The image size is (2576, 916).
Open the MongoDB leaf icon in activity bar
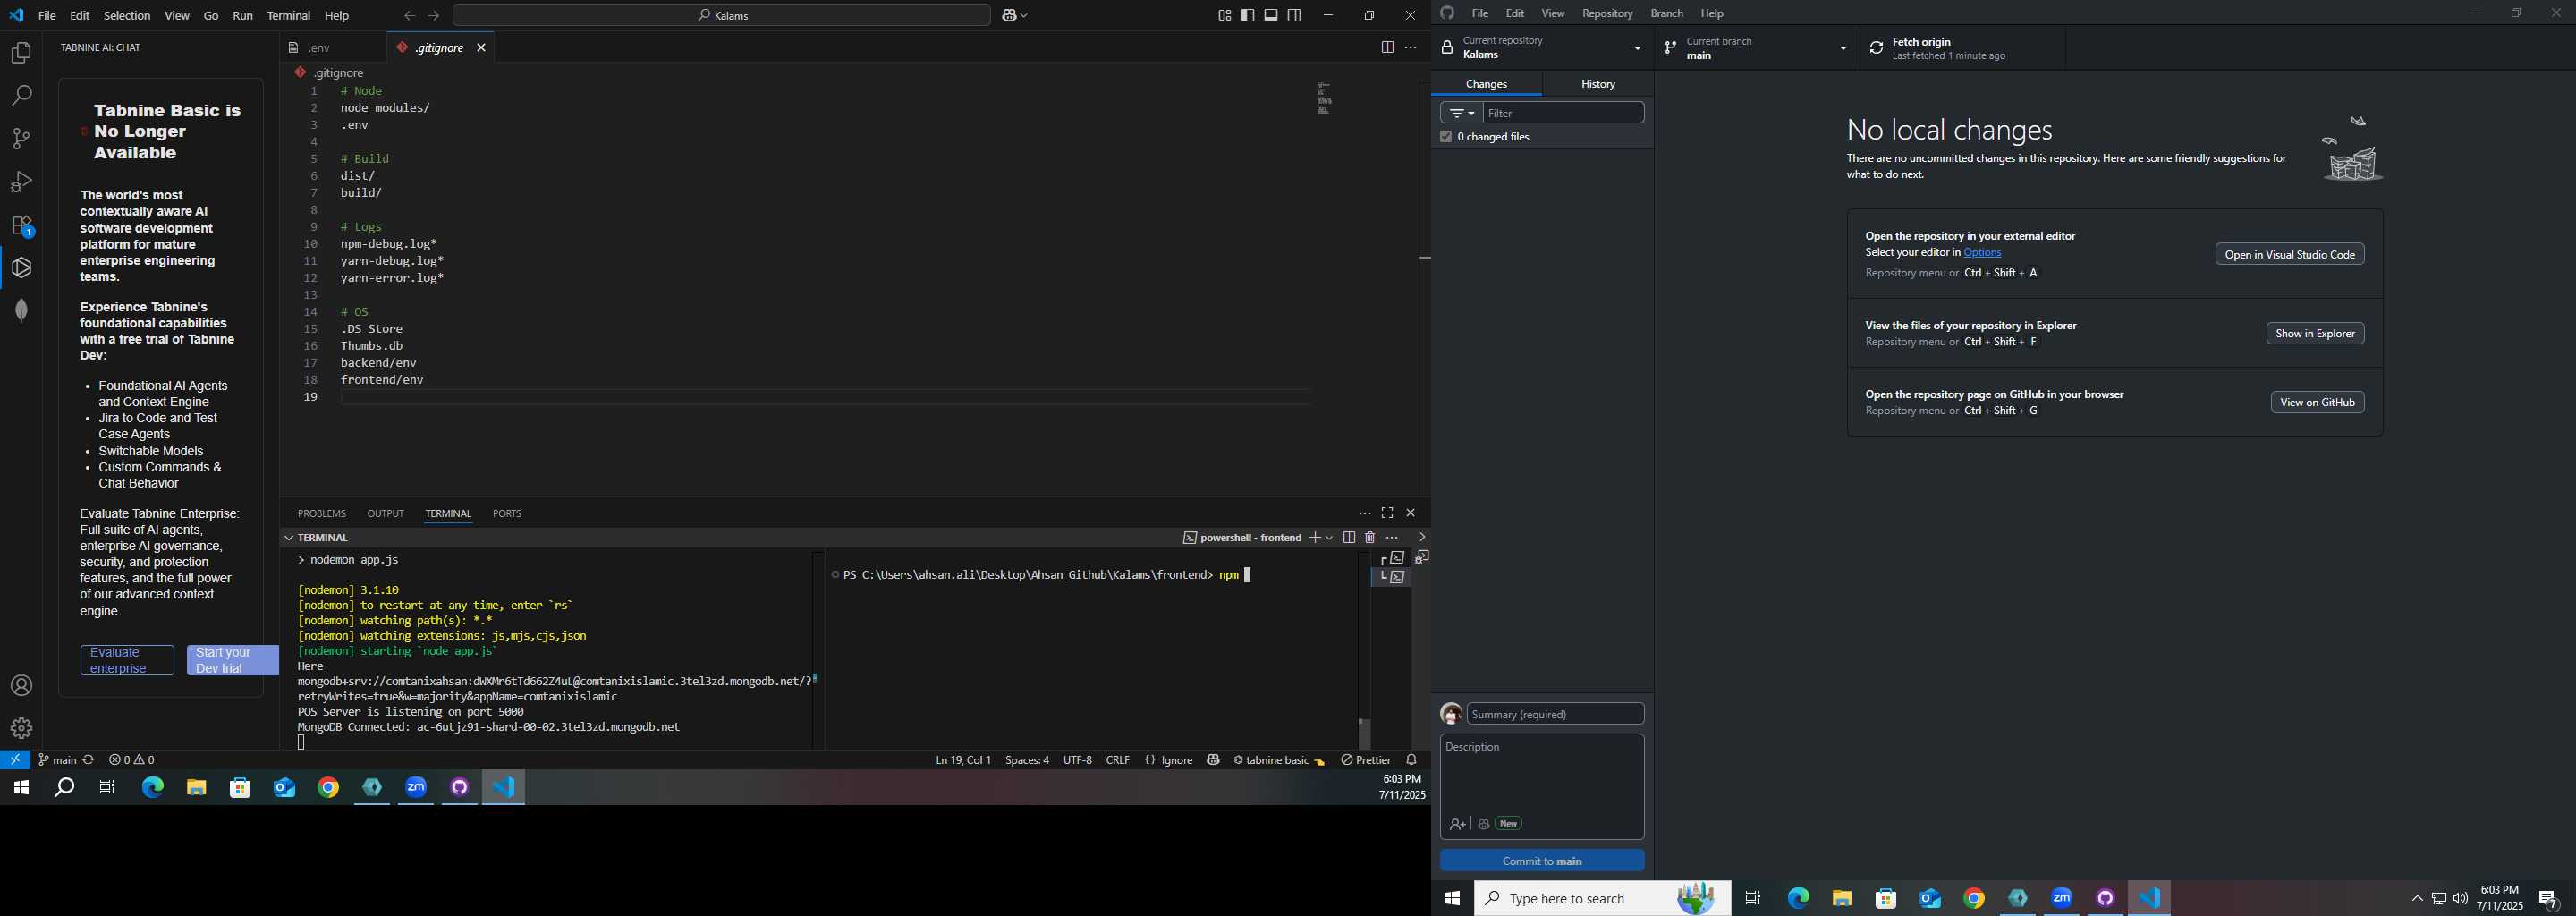point(21,310)
